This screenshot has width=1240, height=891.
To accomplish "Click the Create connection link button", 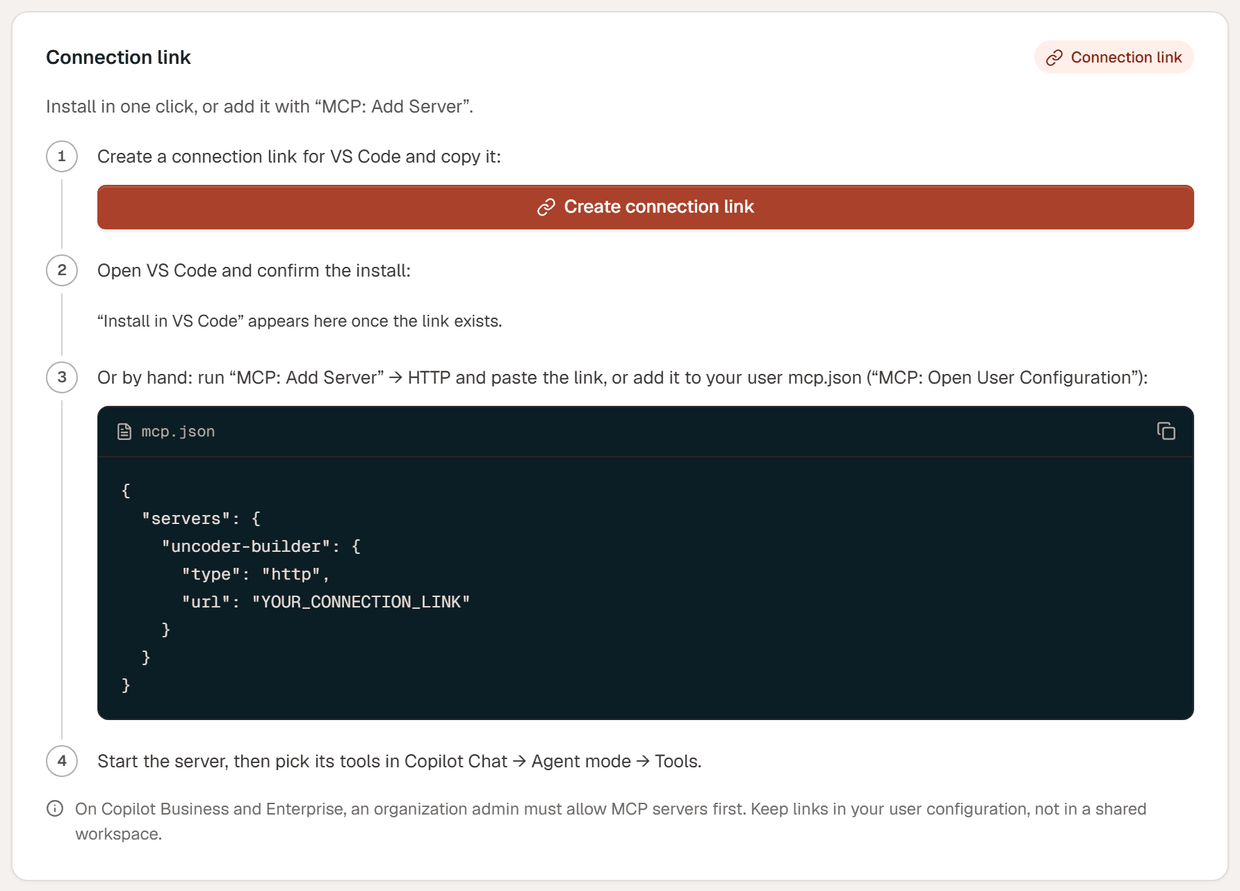I will coord(645,207).
